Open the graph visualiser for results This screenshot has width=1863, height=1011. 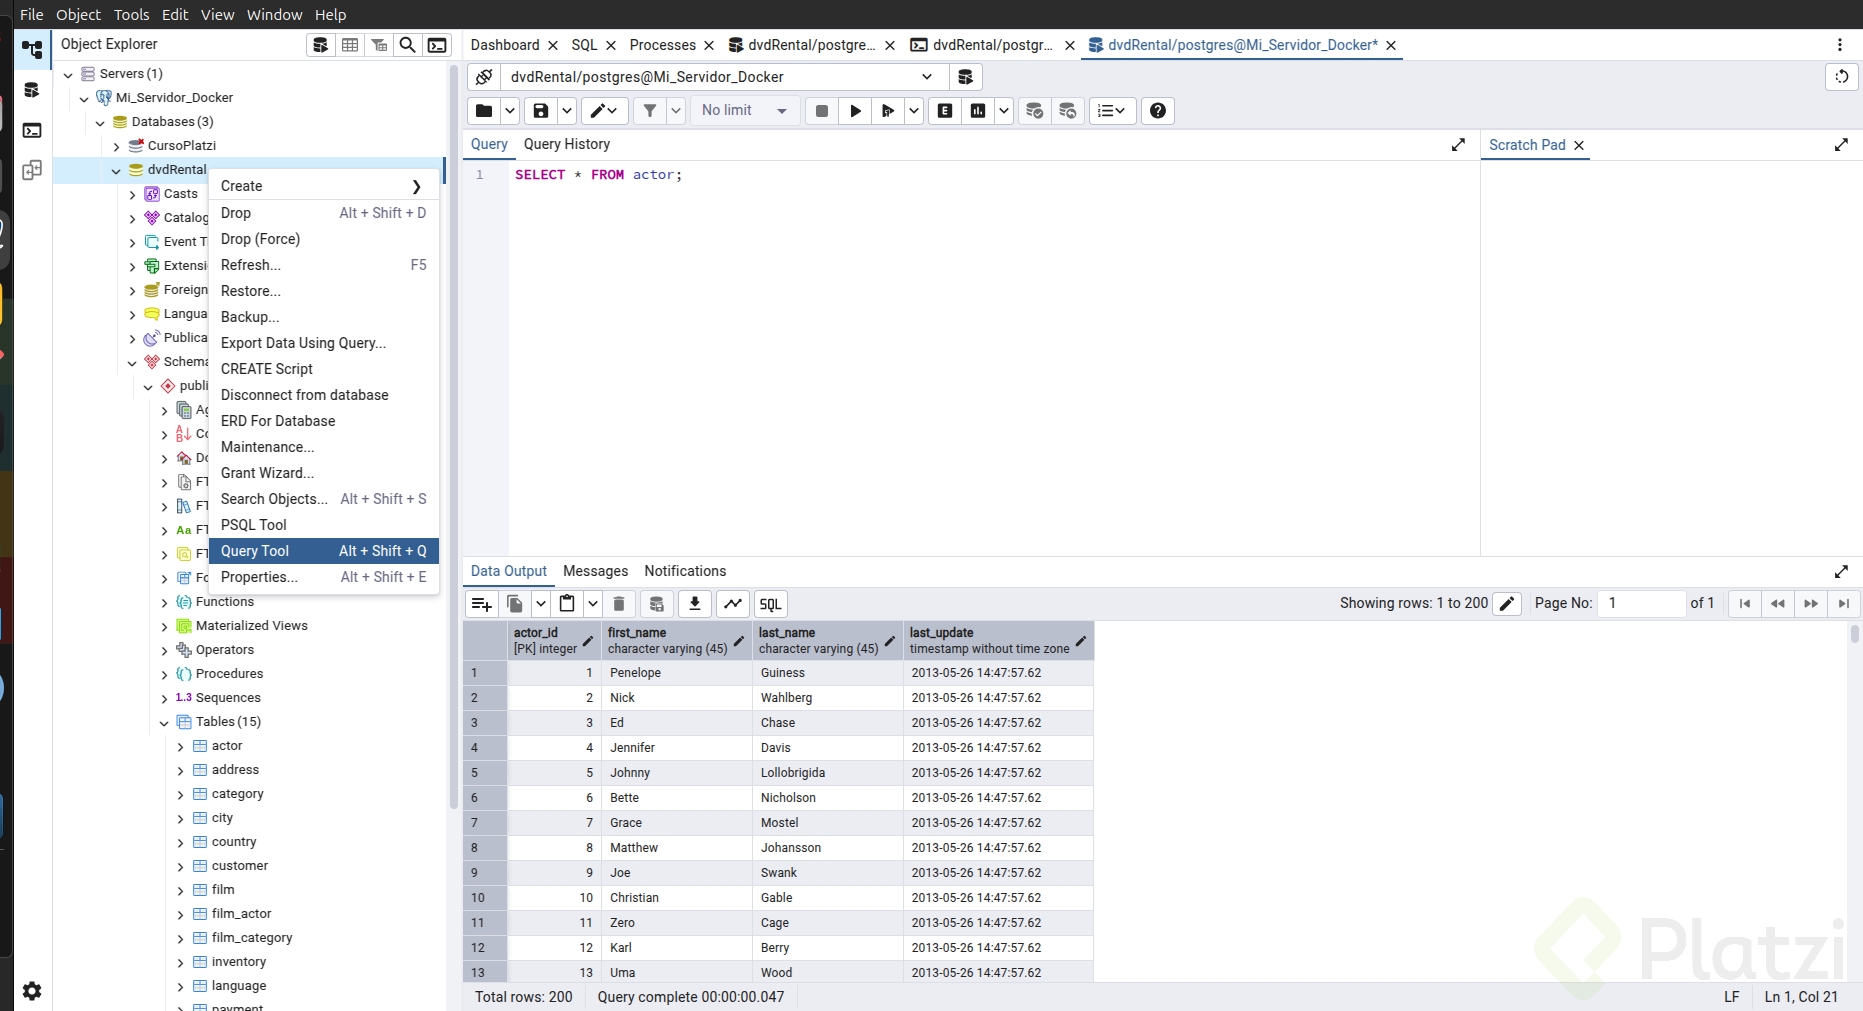(x=733, y=604)
